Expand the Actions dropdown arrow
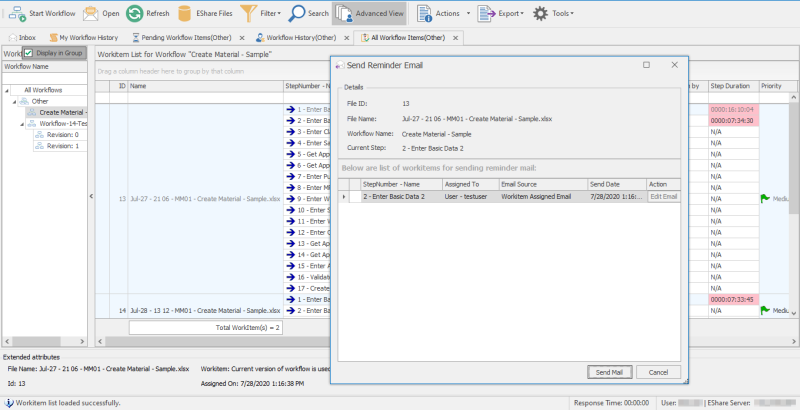800x410 pixels. coord(466,13)
